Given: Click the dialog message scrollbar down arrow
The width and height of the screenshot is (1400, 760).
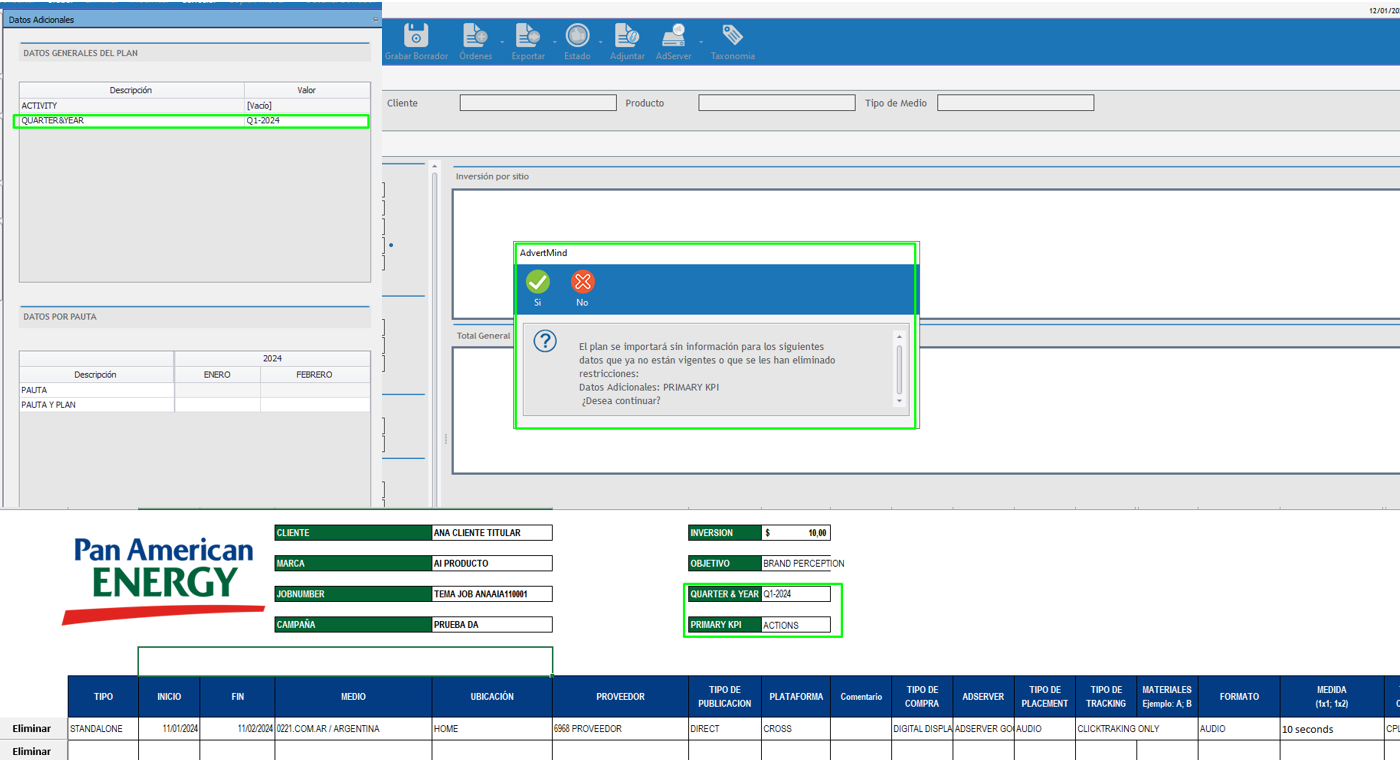Looking at the screenshot, I should point(899,401).
